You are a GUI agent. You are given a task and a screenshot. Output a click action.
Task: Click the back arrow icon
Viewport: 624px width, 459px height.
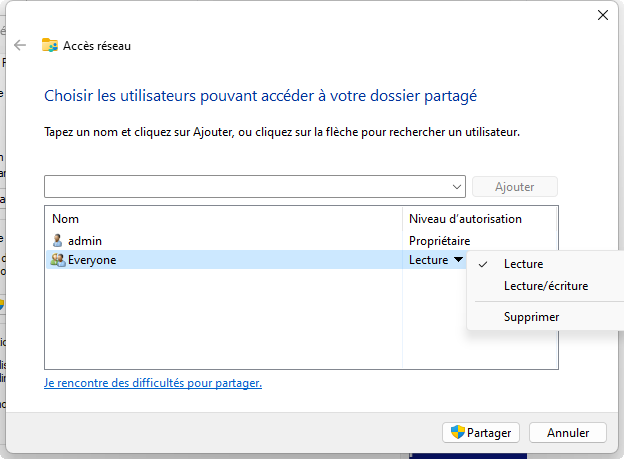pos(20,45)
